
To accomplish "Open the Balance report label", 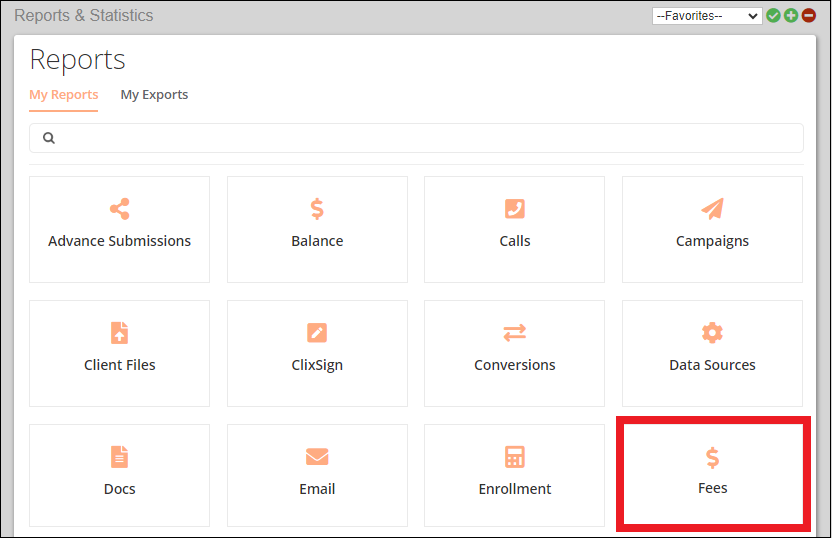I will coord(317,241).
